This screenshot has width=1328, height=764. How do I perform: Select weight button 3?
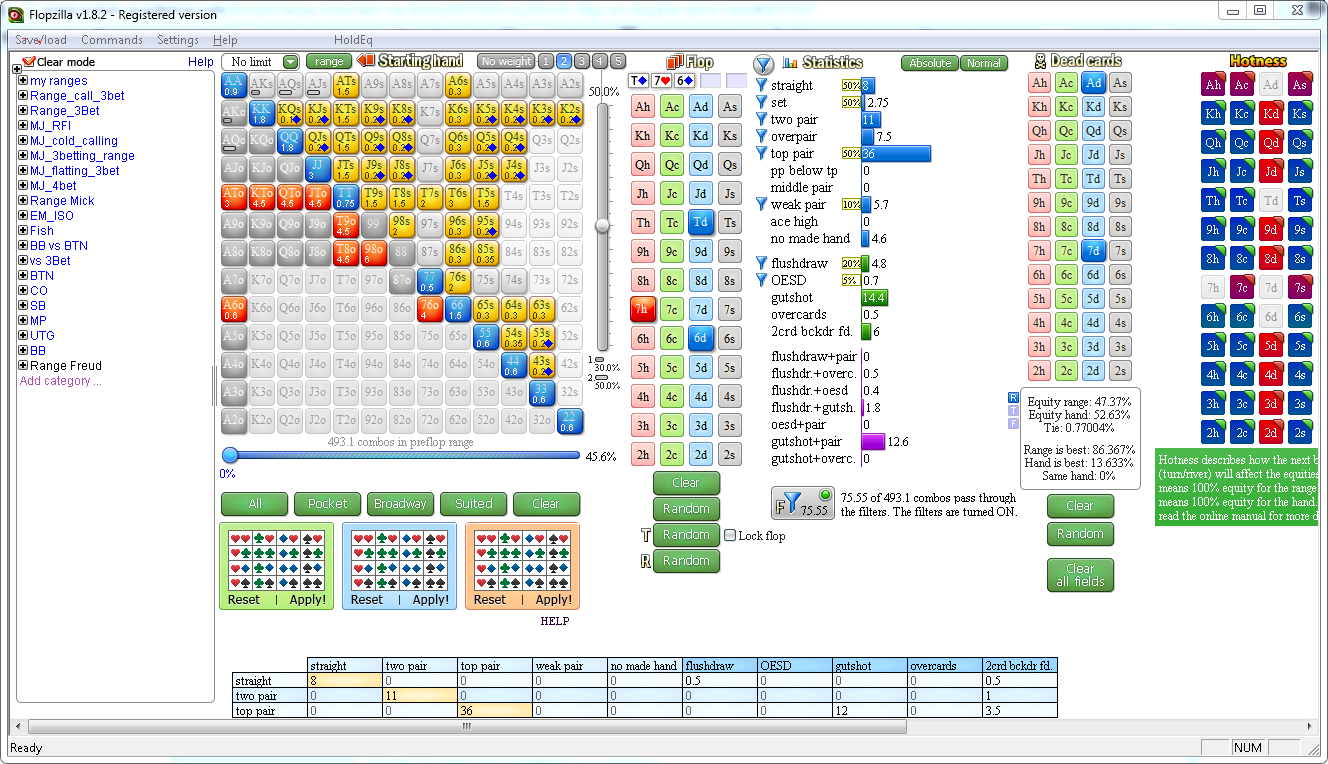pyautogui.click(x=582, y=61)
